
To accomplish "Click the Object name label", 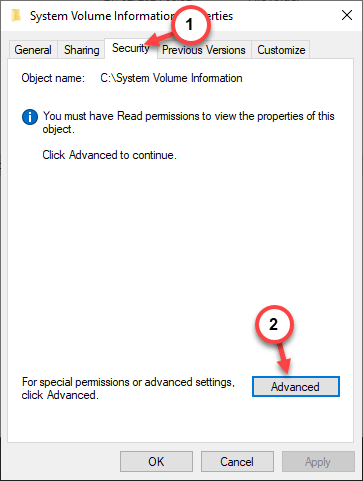I will point(53,78).
